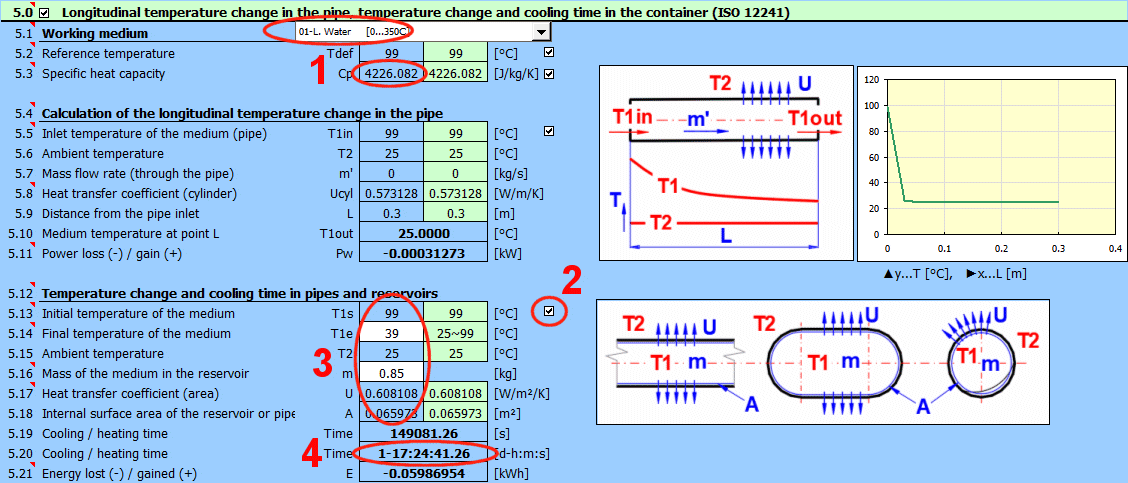Select the green Distance from pipe inlet cell
This screenshot has width=1128, height=483.
455,213
